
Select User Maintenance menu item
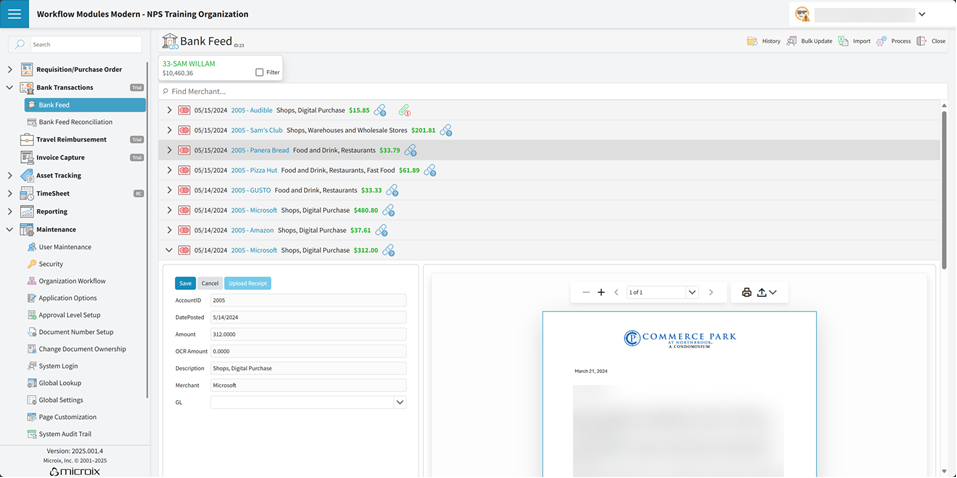tap(65, 247)
